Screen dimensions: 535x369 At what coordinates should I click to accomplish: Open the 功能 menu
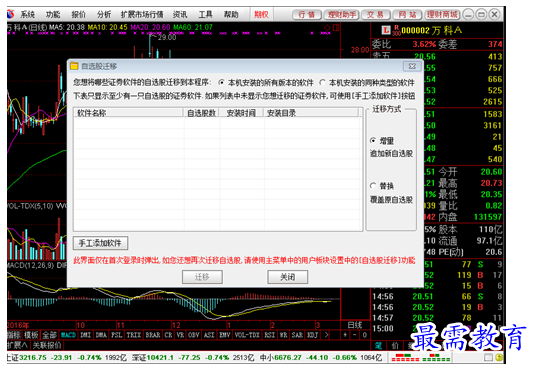53,14
